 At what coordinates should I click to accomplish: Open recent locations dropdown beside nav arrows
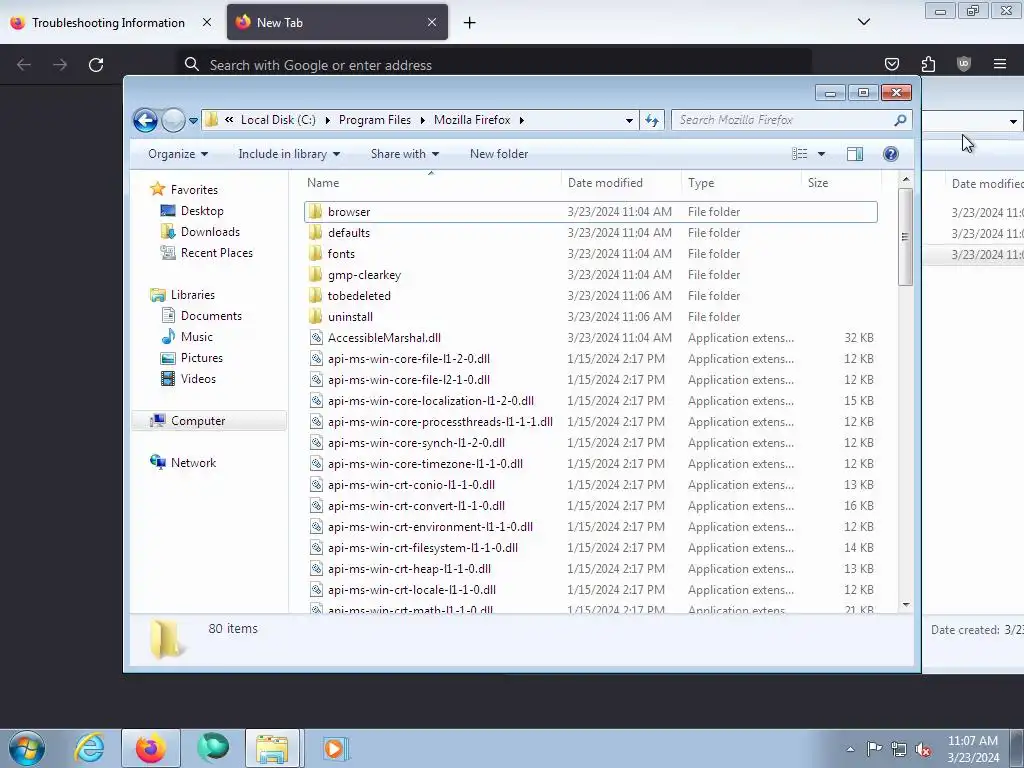coord(193,120)
